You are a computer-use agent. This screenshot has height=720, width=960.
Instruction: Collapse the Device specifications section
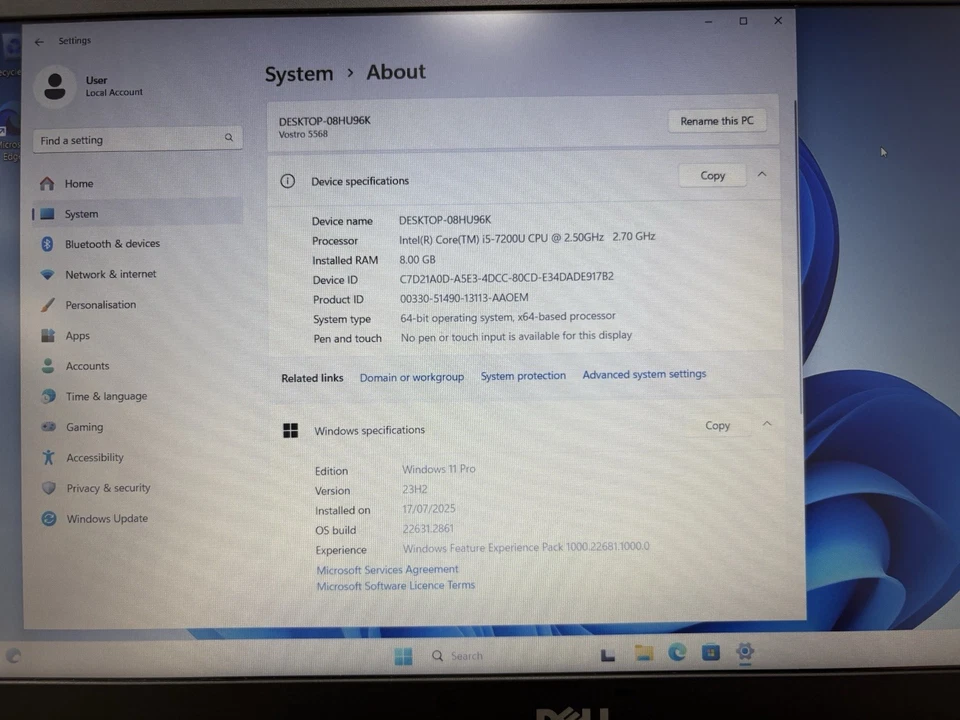click(762, 173)
